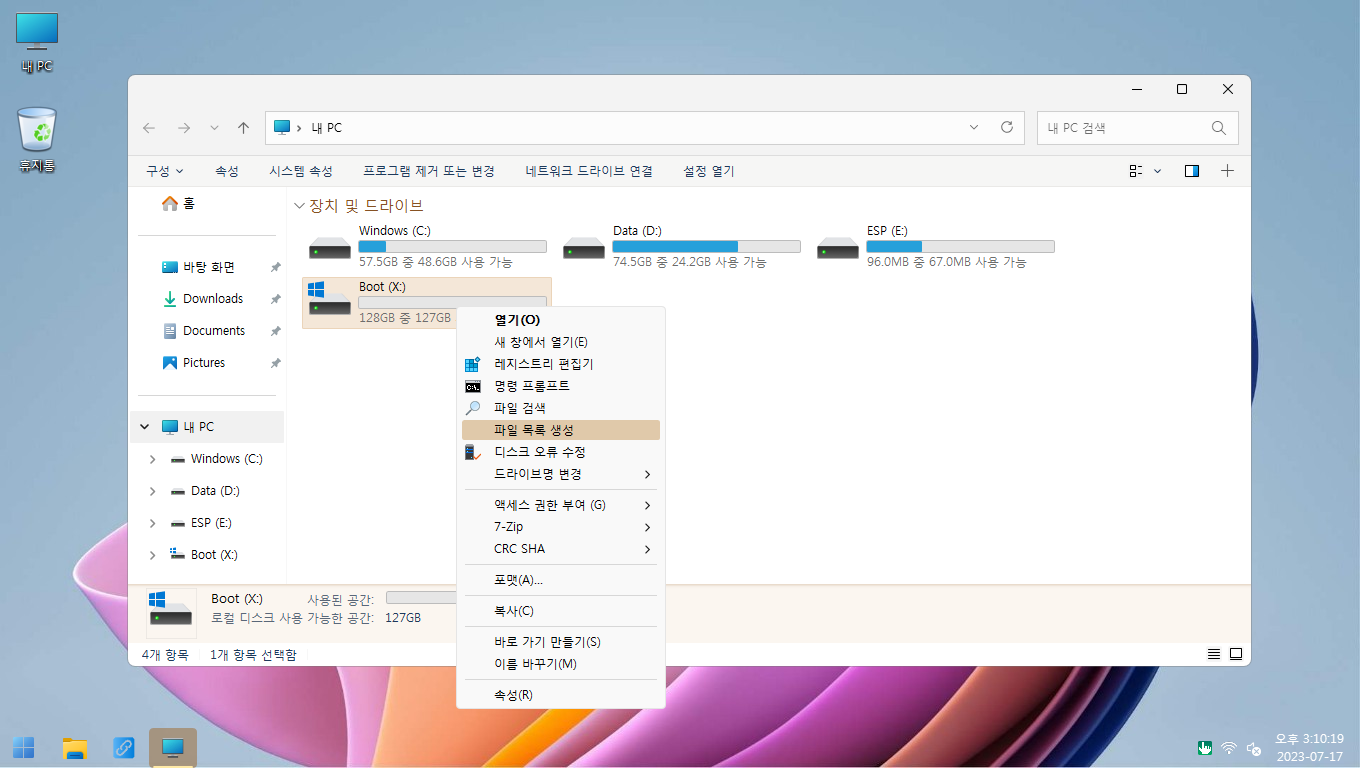Click the 시스템 속성 toolbar button
Viewport: 1360px width, 768px height.
[301, 171]
